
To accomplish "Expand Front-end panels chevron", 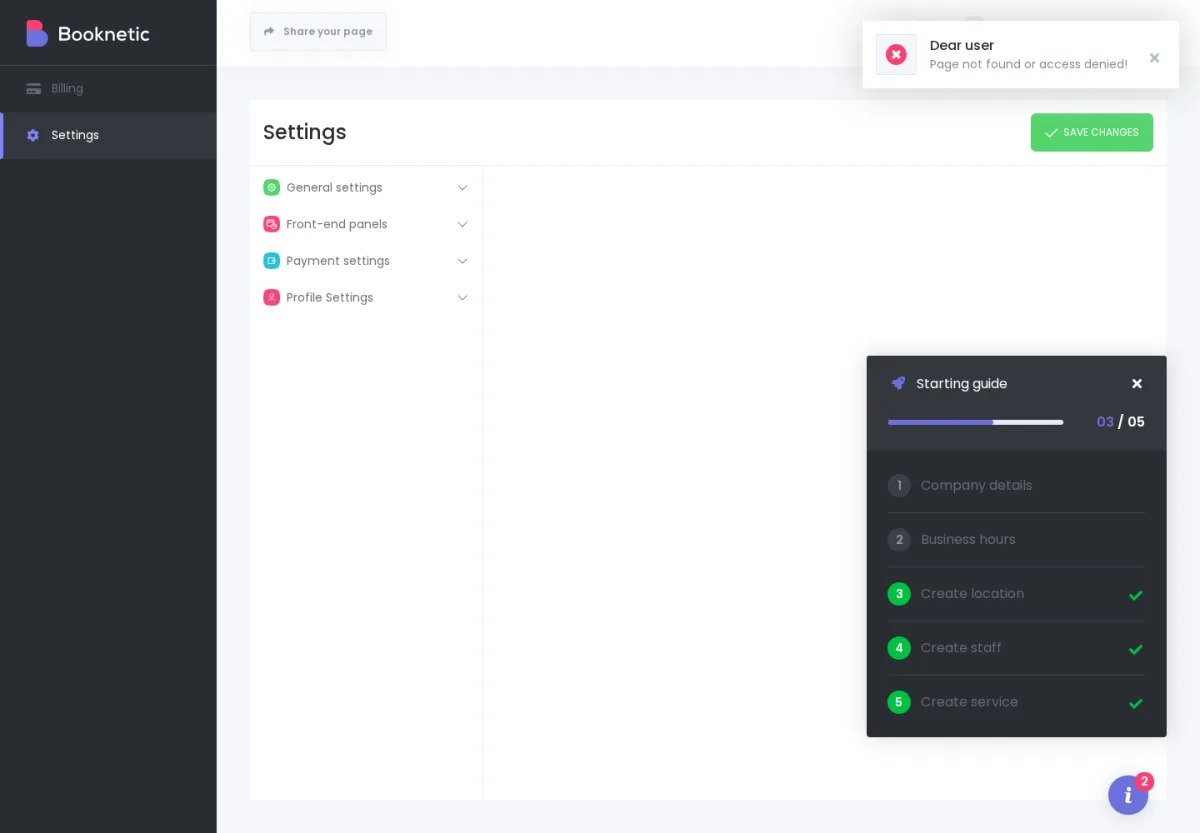I will pyautogui.click(x=462, y=224).
